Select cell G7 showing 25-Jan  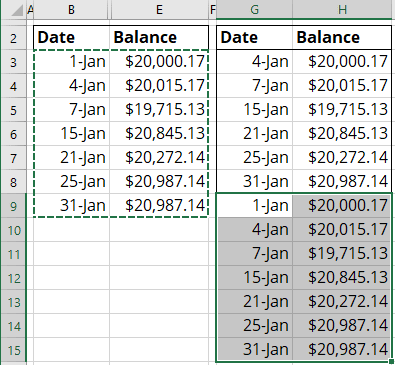pos(255,158)
